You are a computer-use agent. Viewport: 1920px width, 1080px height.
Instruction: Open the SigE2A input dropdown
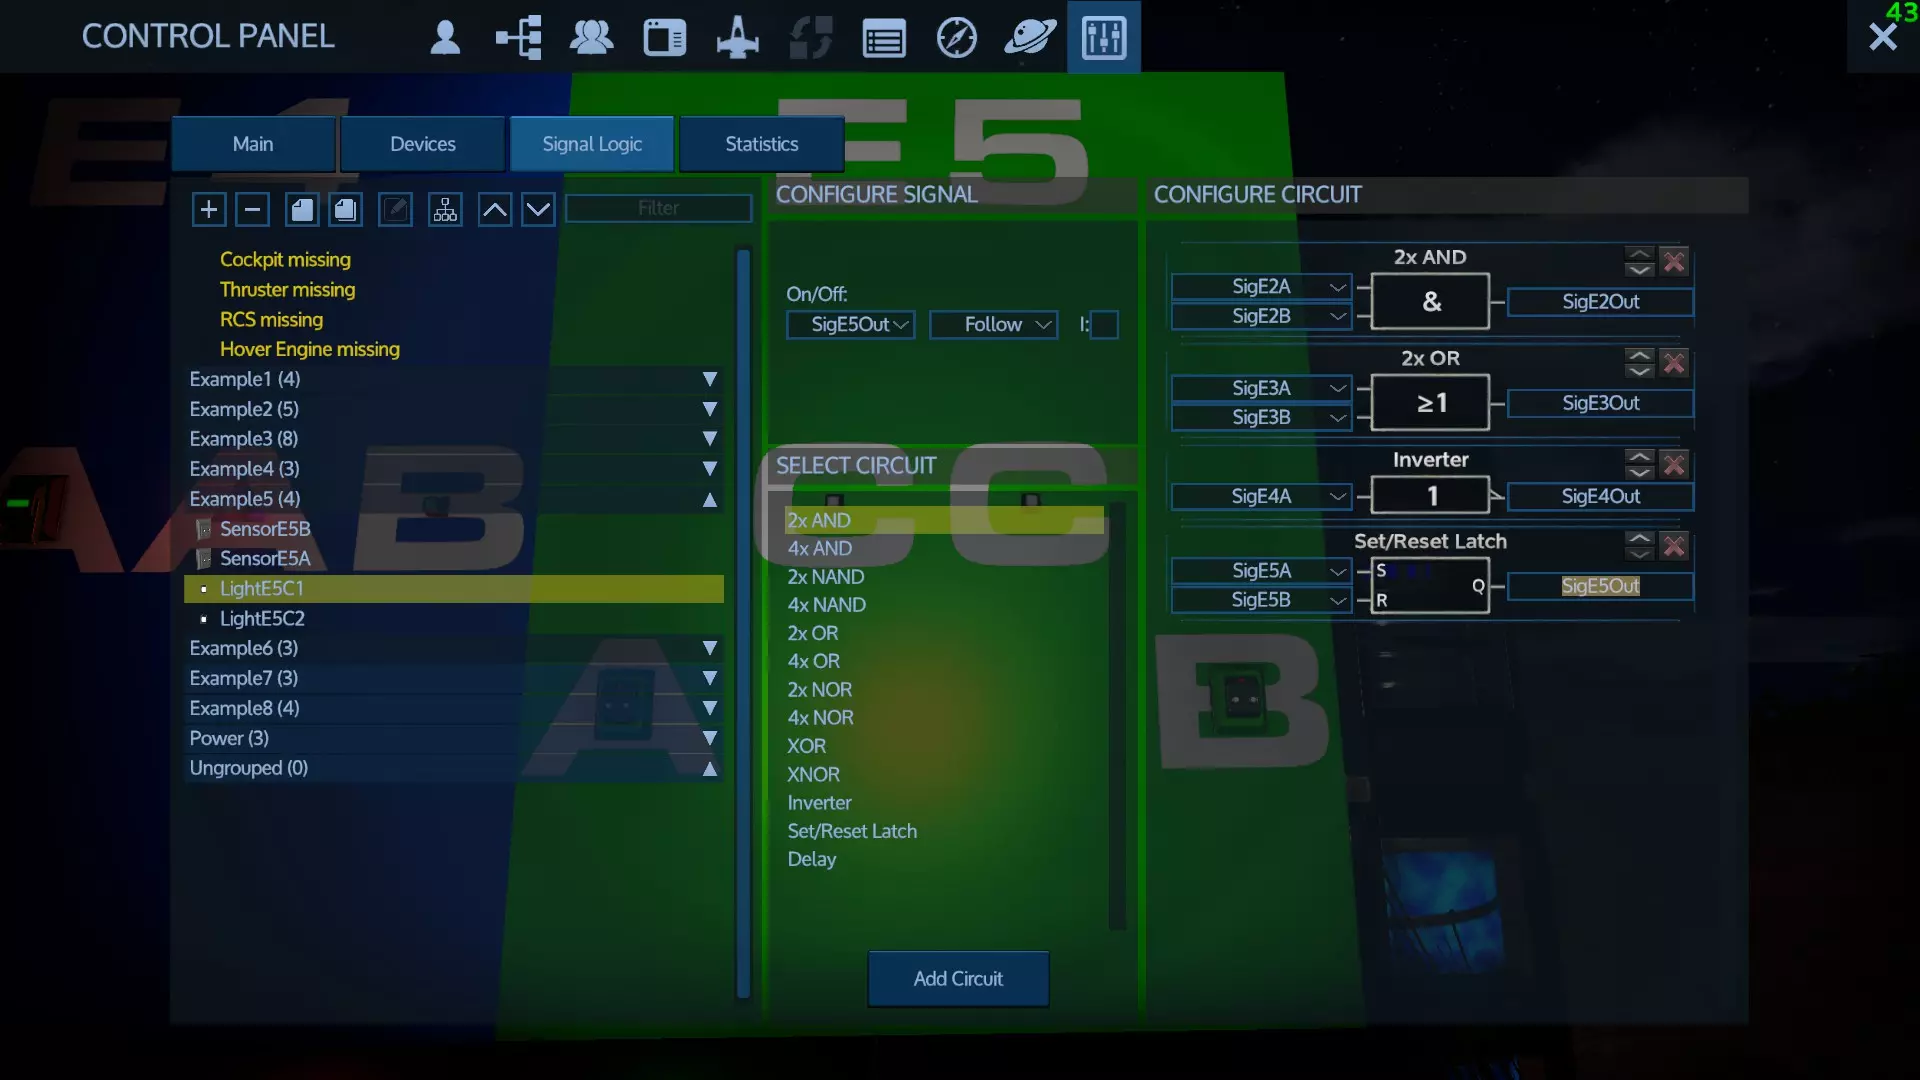[x=1261, y=287]
